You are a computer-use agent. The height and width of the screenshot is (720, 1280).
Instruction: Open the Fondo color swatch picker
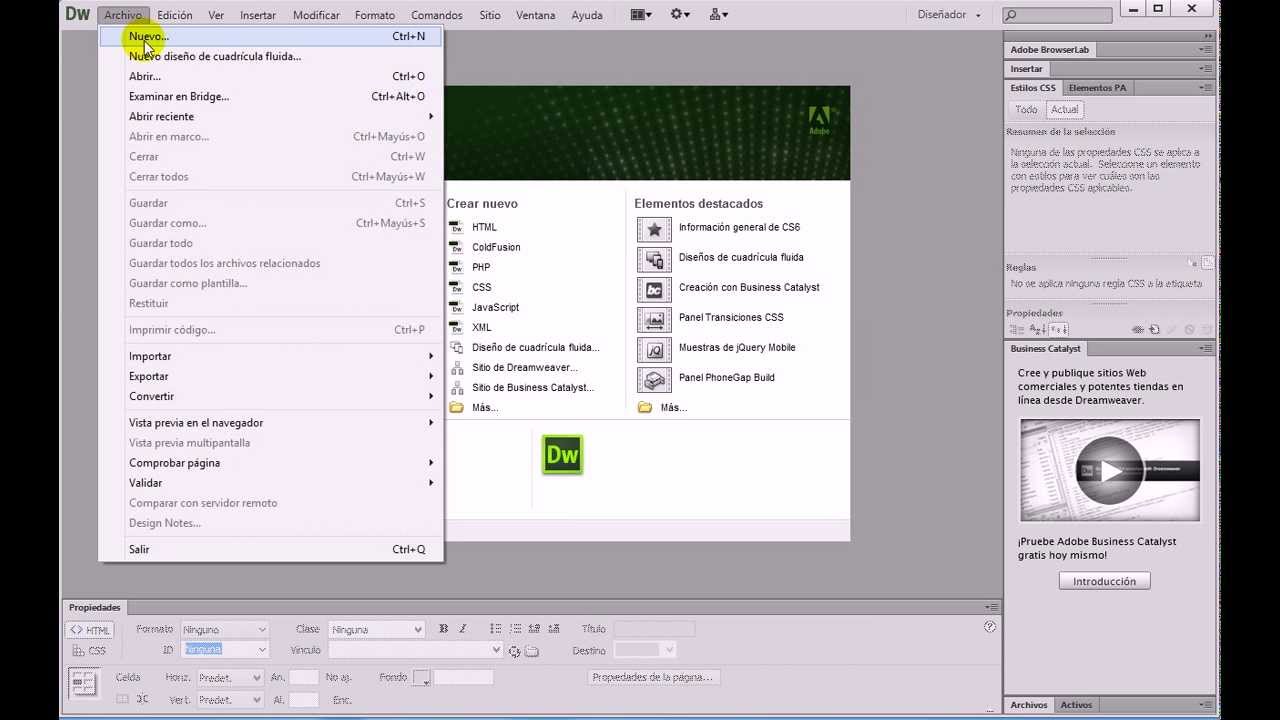coord(422,678)
